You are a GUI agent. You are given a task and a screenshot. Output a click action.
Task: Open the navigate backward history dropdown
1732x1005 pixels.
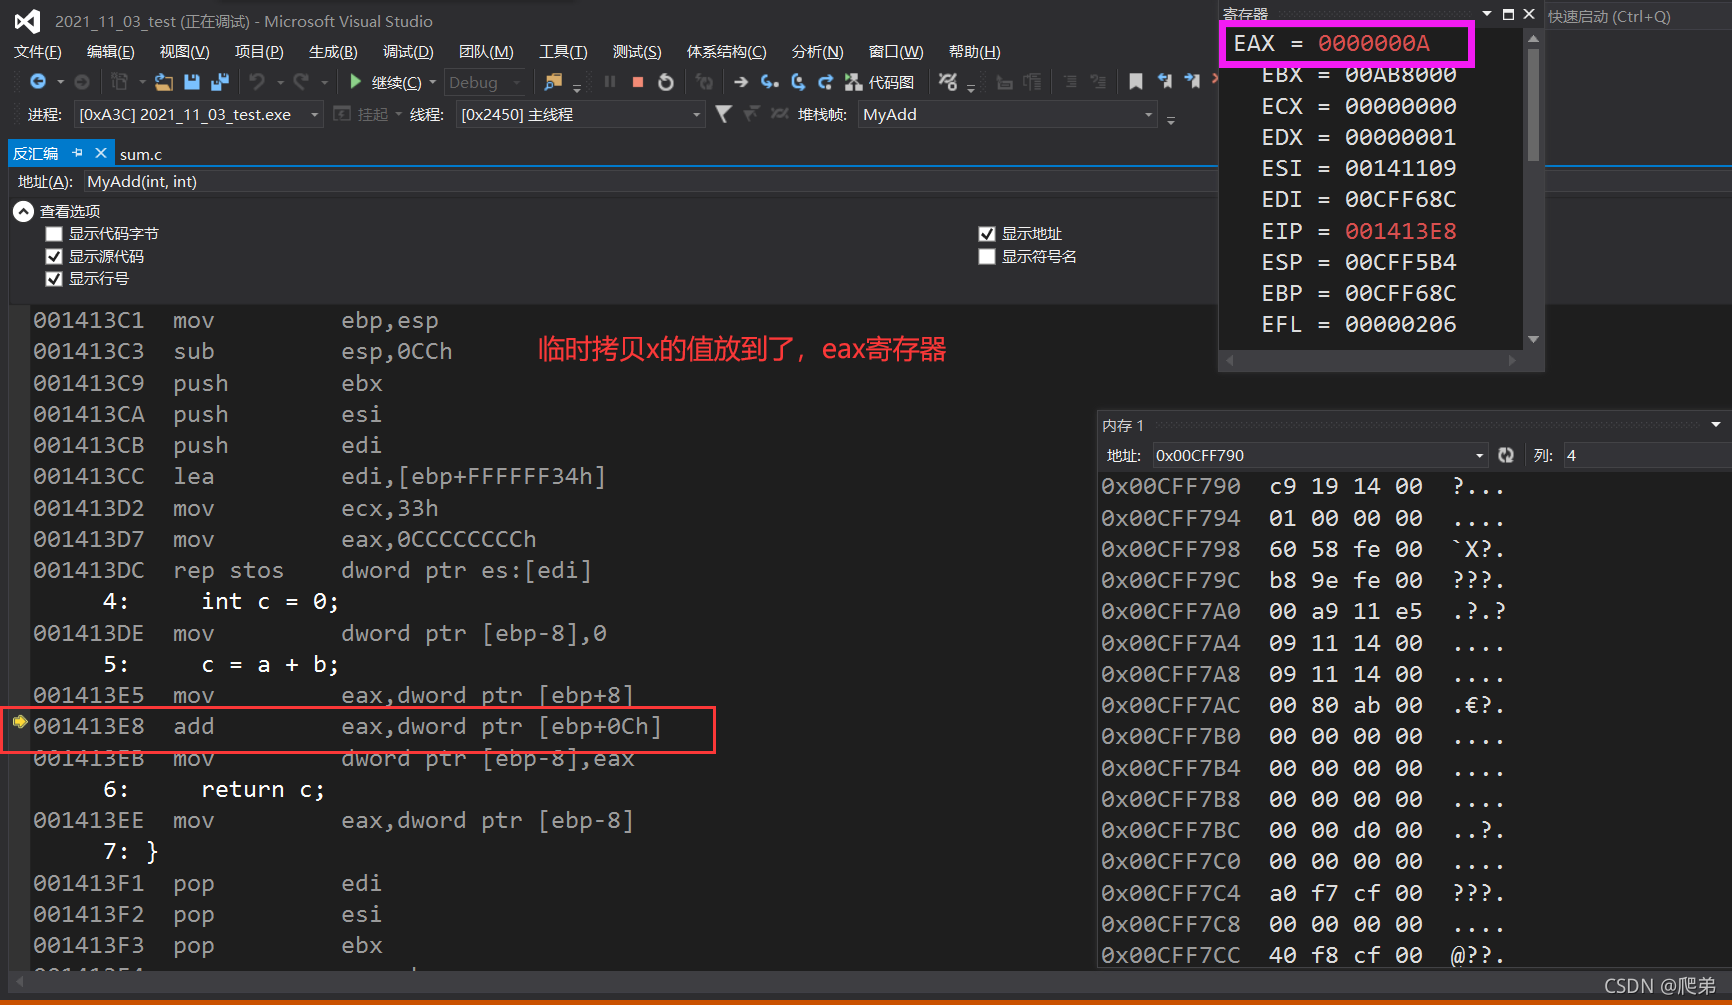[x=60, y=82]
